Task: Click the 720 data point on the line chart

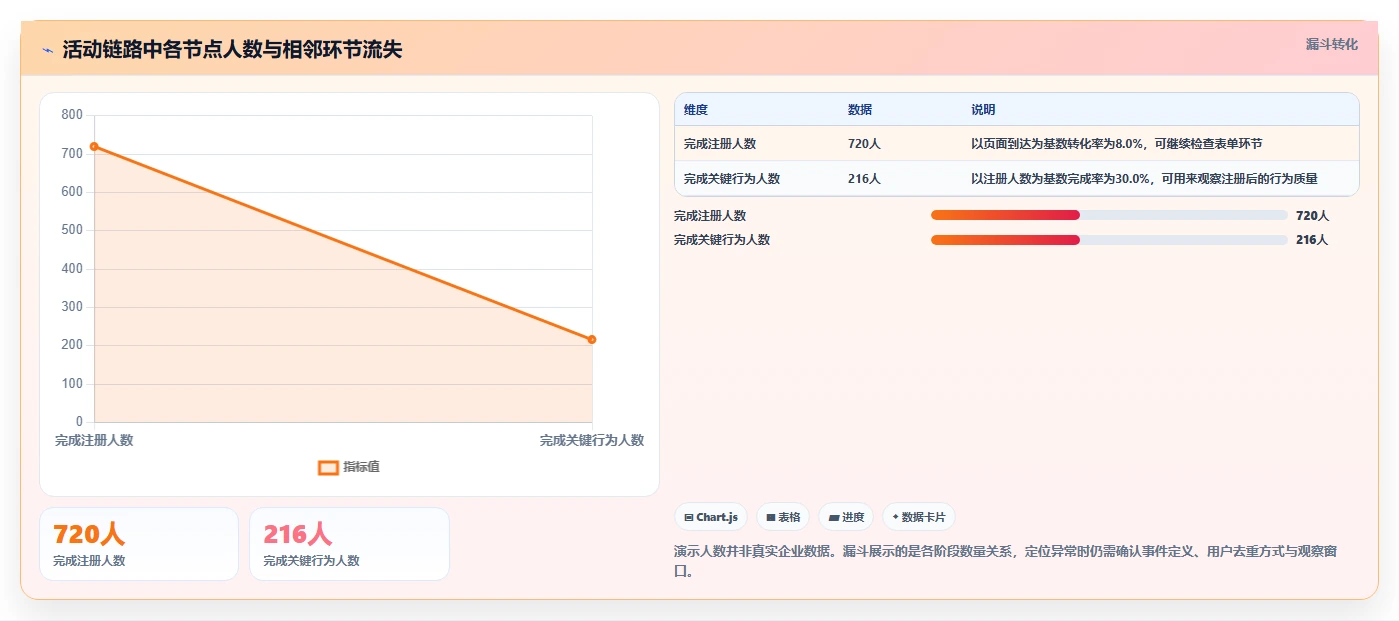Action: tap(94, 147)
